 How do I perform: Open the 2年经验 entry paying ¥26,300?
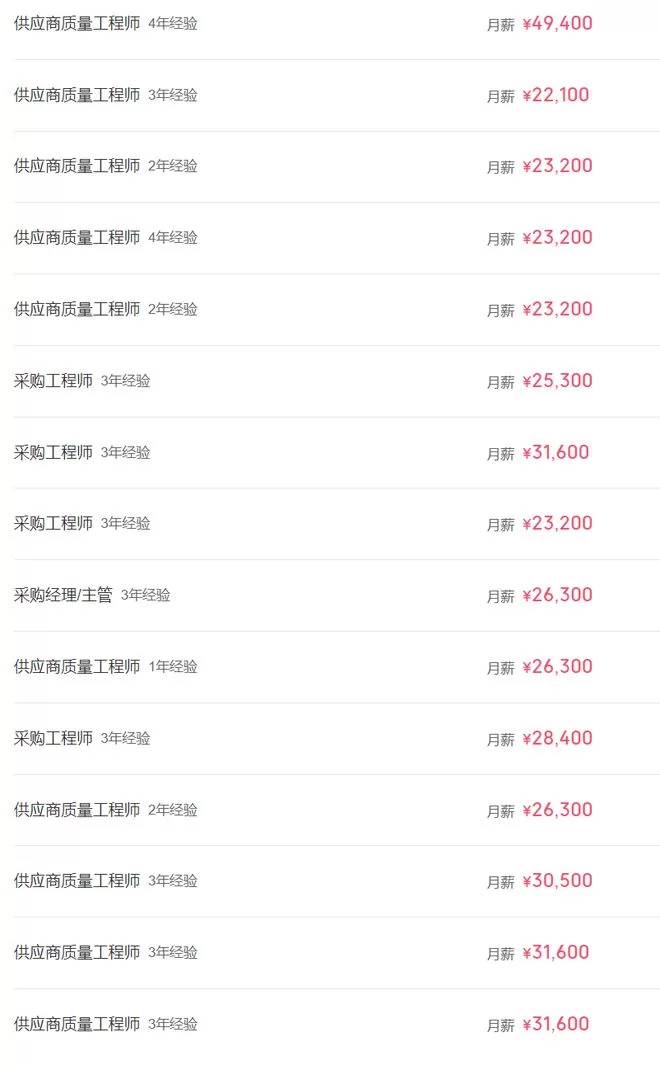click(77, 810)
